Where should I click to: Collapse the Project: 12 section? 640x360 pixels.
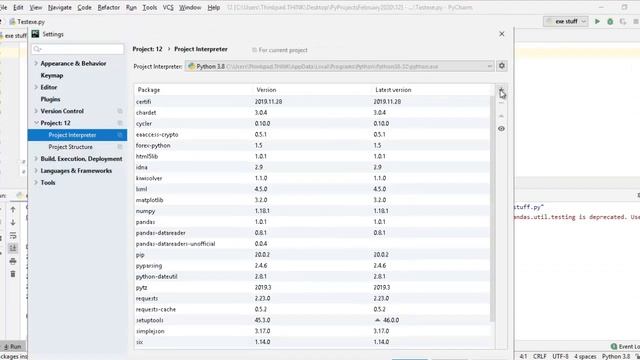point(36,123)
